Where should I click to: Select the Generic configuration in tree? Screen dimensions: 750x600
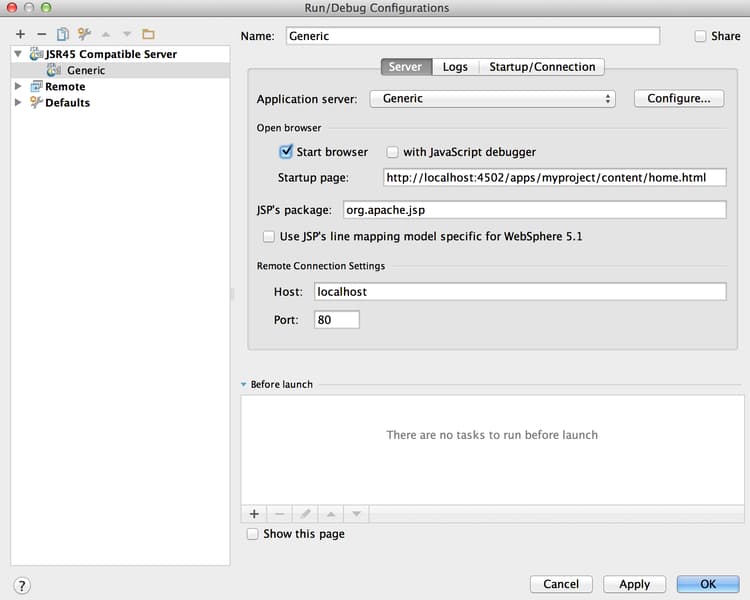coord(86,71)
